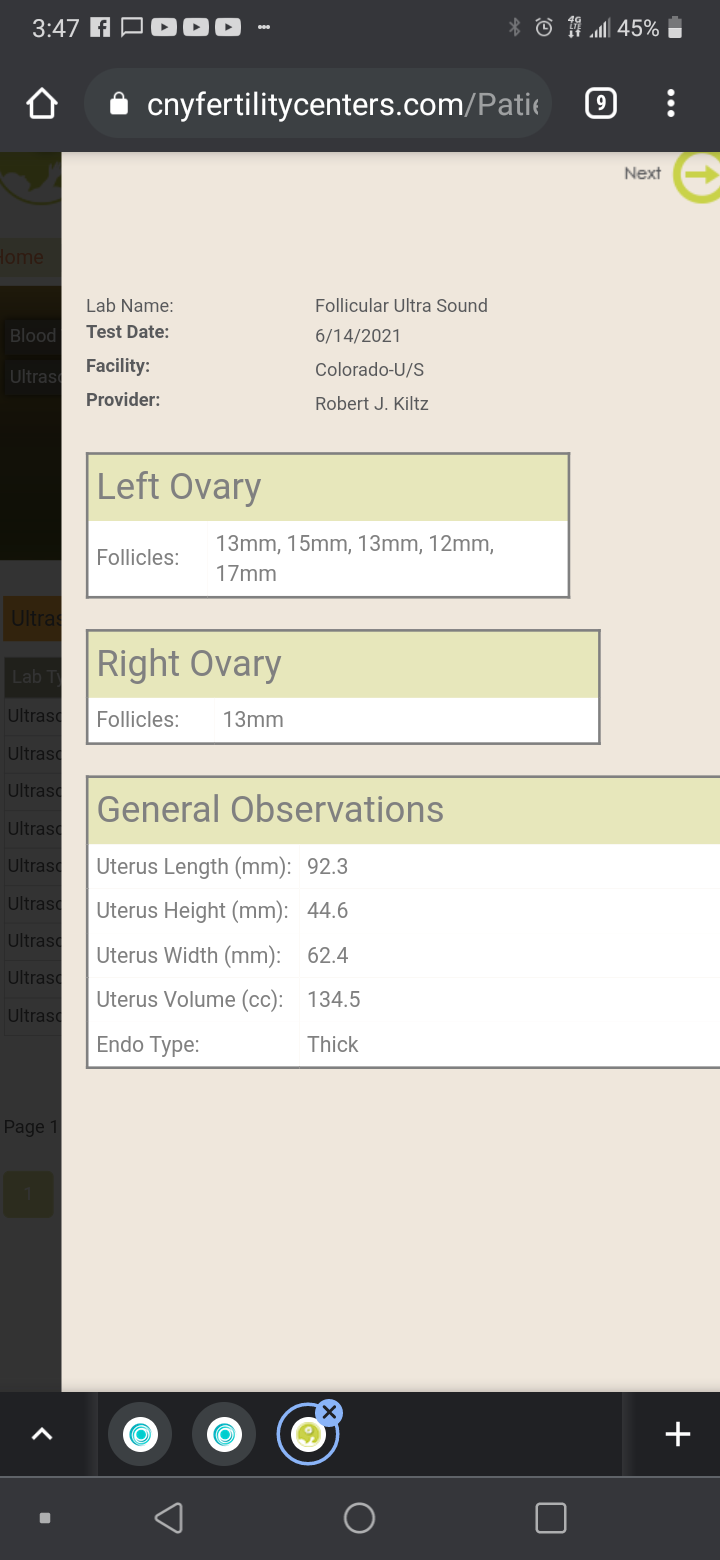Tap the battery 45% status indicator
The width and height of the screenshot is (720, 1560).
650,28
